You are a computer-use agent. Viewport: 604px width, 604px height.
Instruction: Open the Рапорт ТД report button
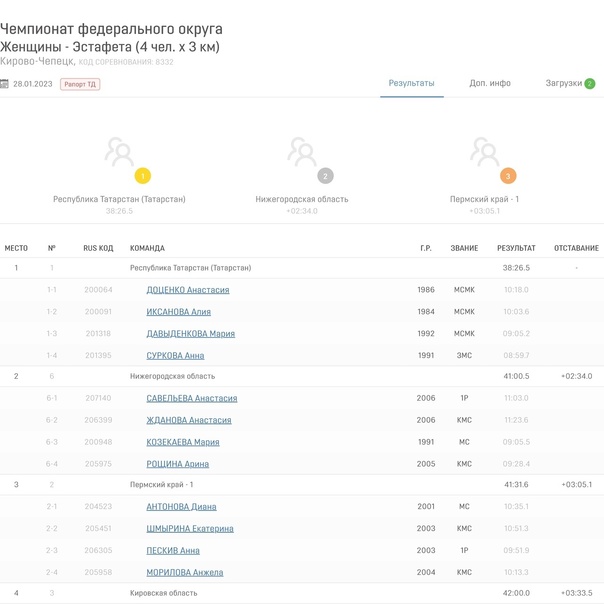click(80, 84)
